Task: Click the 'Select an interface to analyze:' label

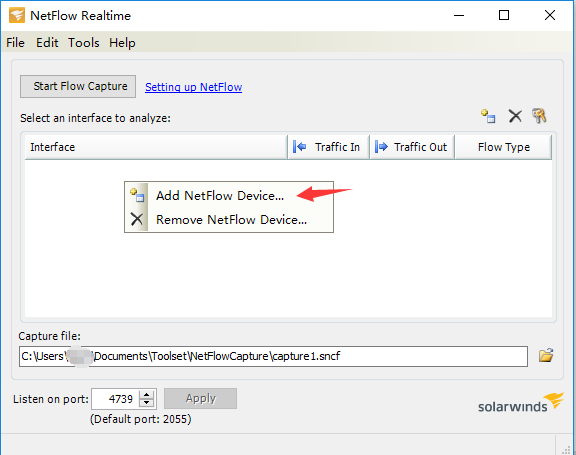Action: coord(96,118)
